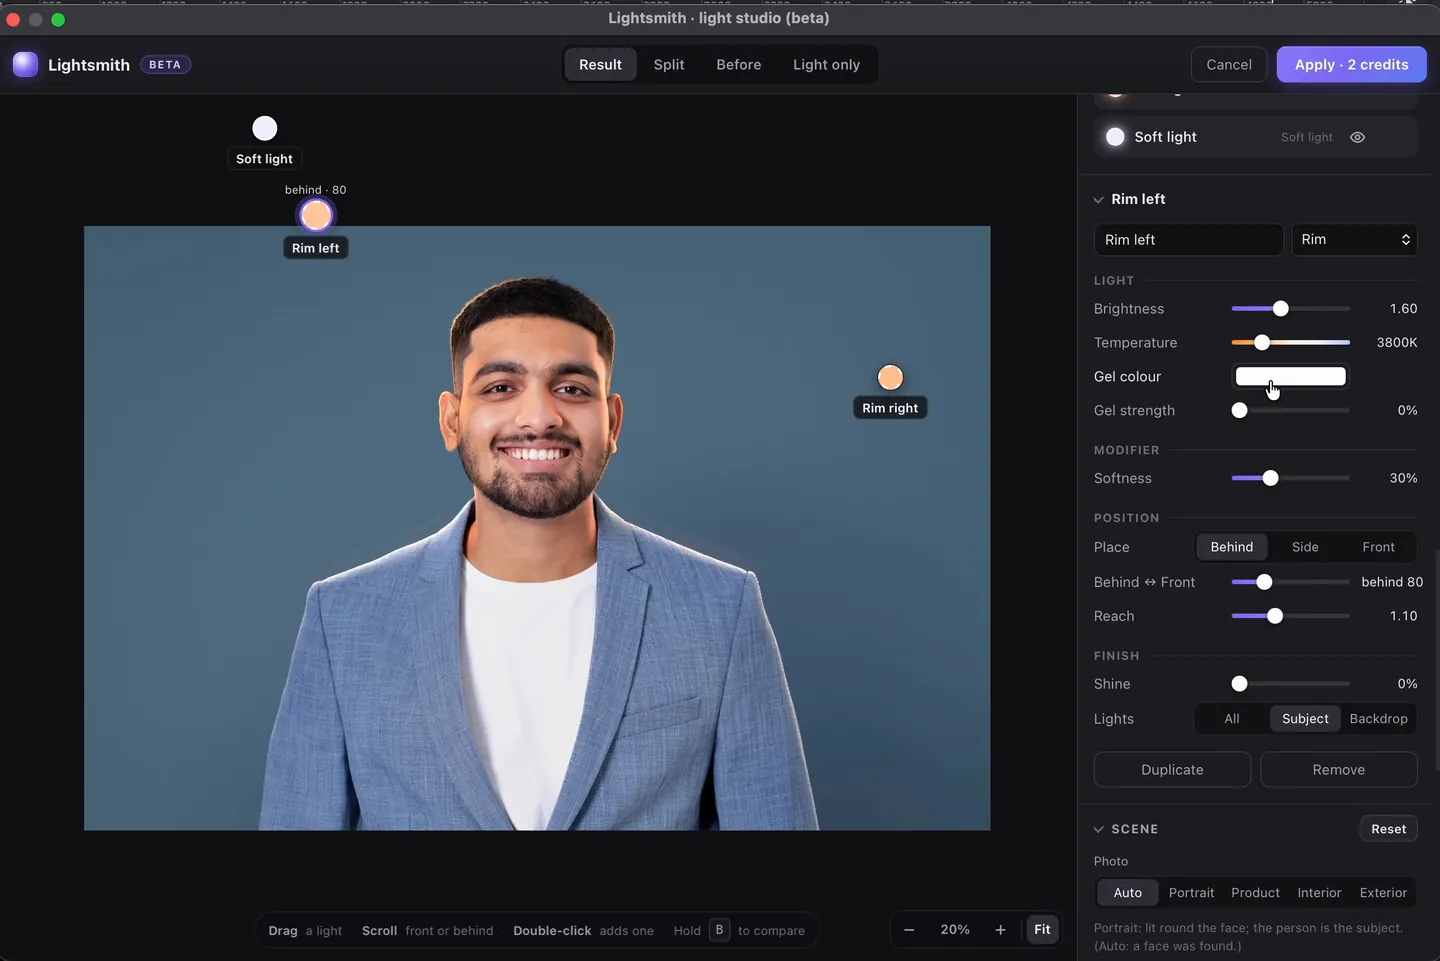Select the Rim right light marker

[x=890, y=377]
